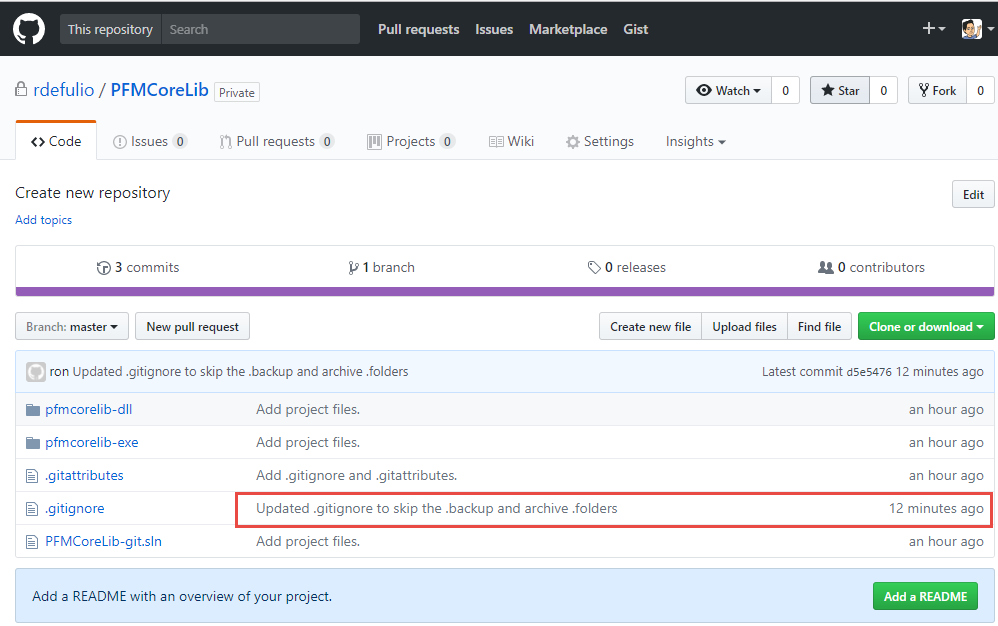Viewport: 998px width, 626px height.
Task: Open Gist in top navigation
Action: [635, 29]
